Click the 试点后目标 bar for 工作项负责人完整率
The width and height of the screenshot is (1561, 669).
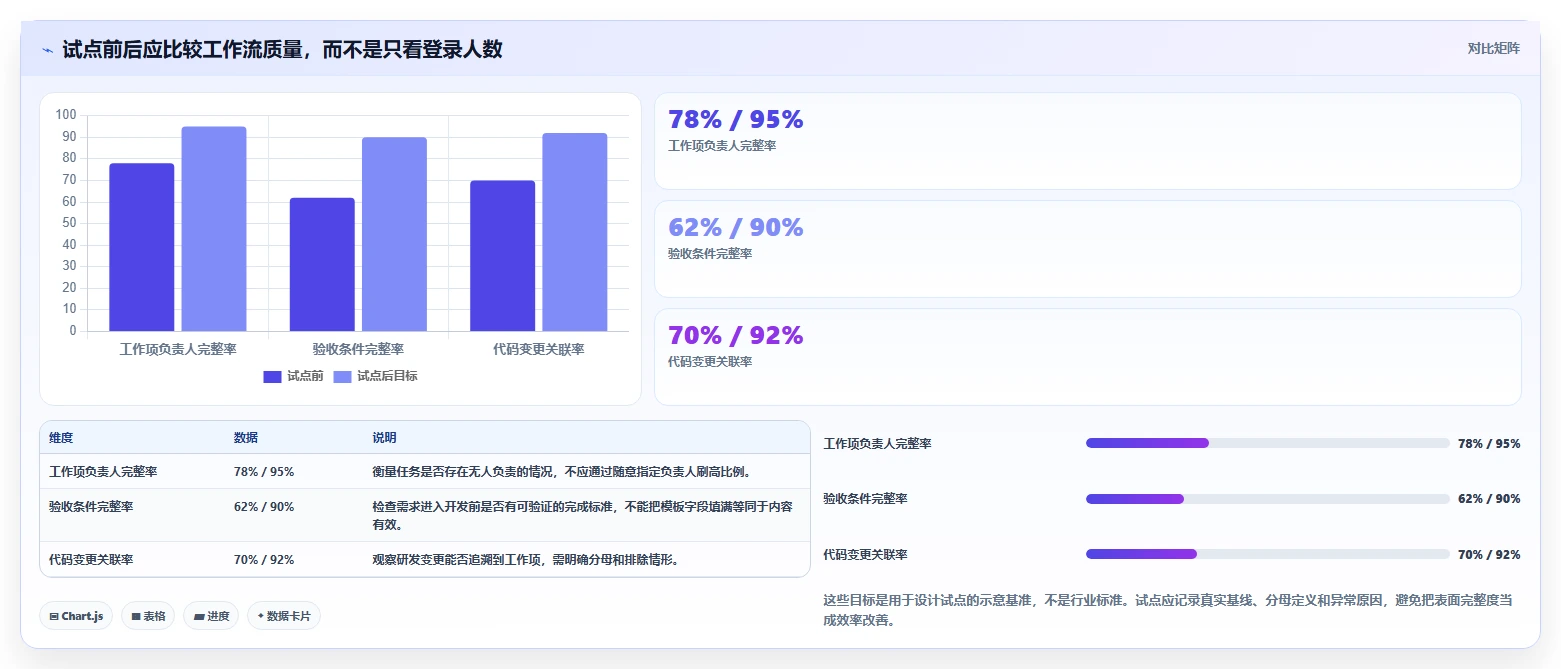coord(214,229)
